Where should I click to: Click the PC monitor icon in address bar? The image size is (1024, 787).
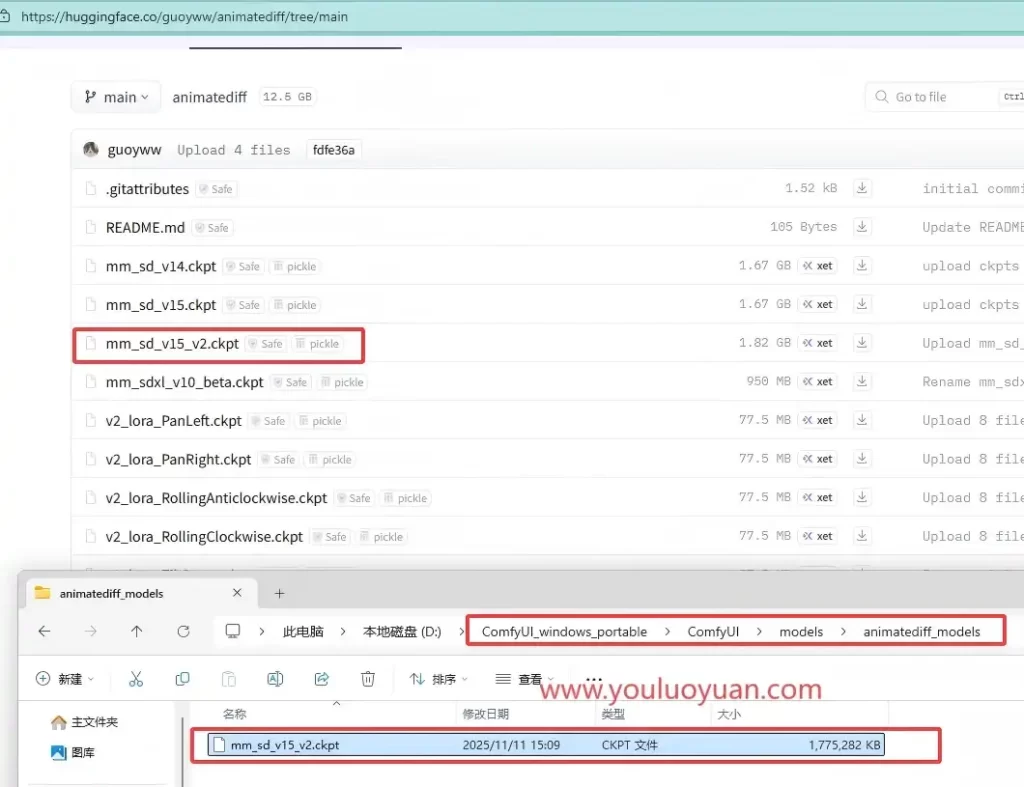click(232, 631)
